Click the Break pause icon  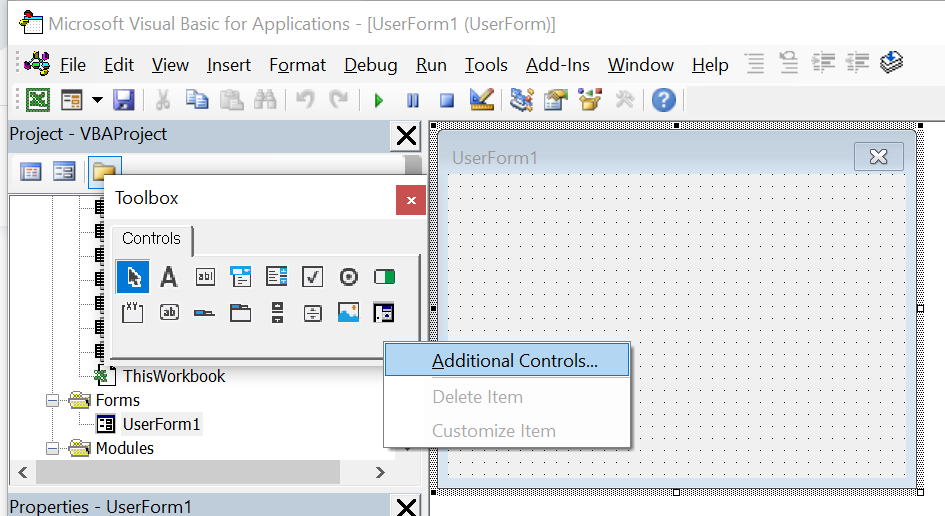pos(413,100)
